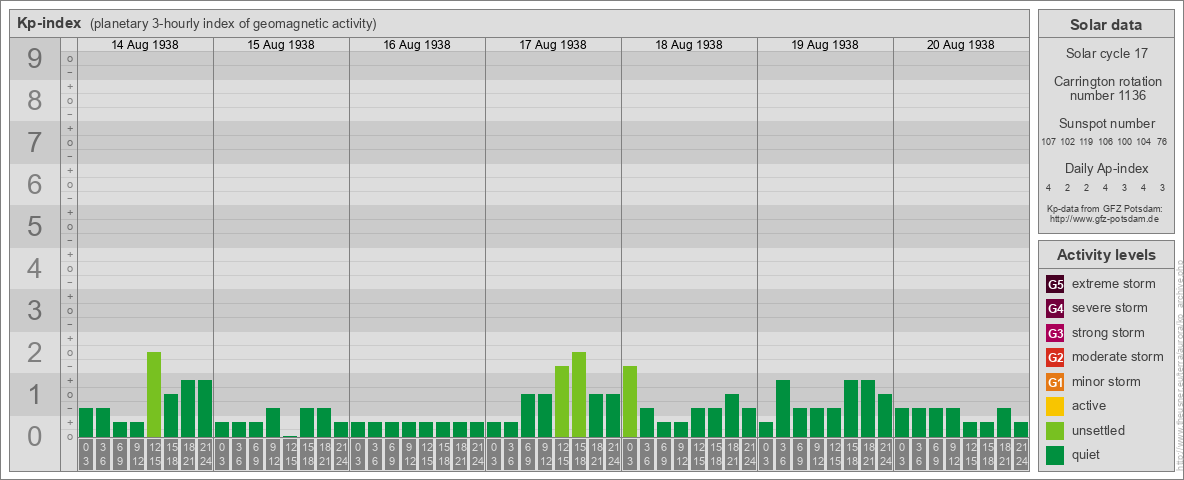Click the tiny bar for 15 Aug 12-15

tap(290, 436)
